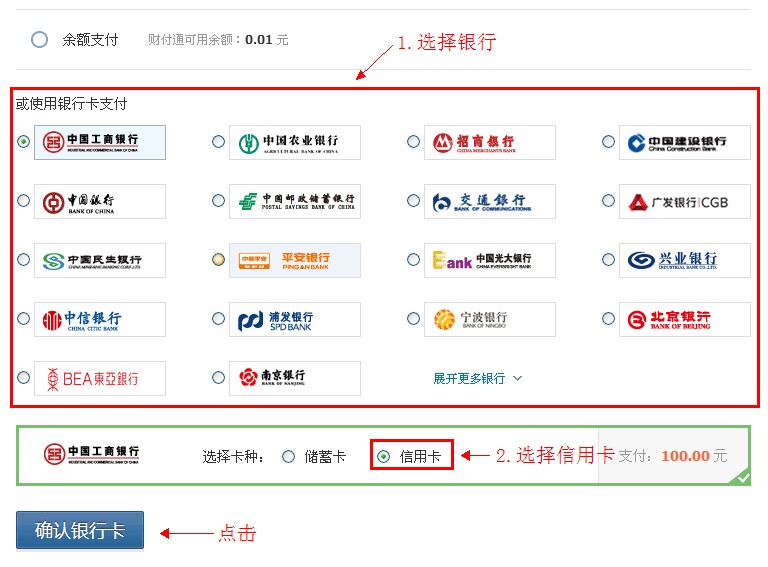Choose the 中国建设银行 logo card
The height and width of the screenshot is (567, 768).
tap(685, 142)
